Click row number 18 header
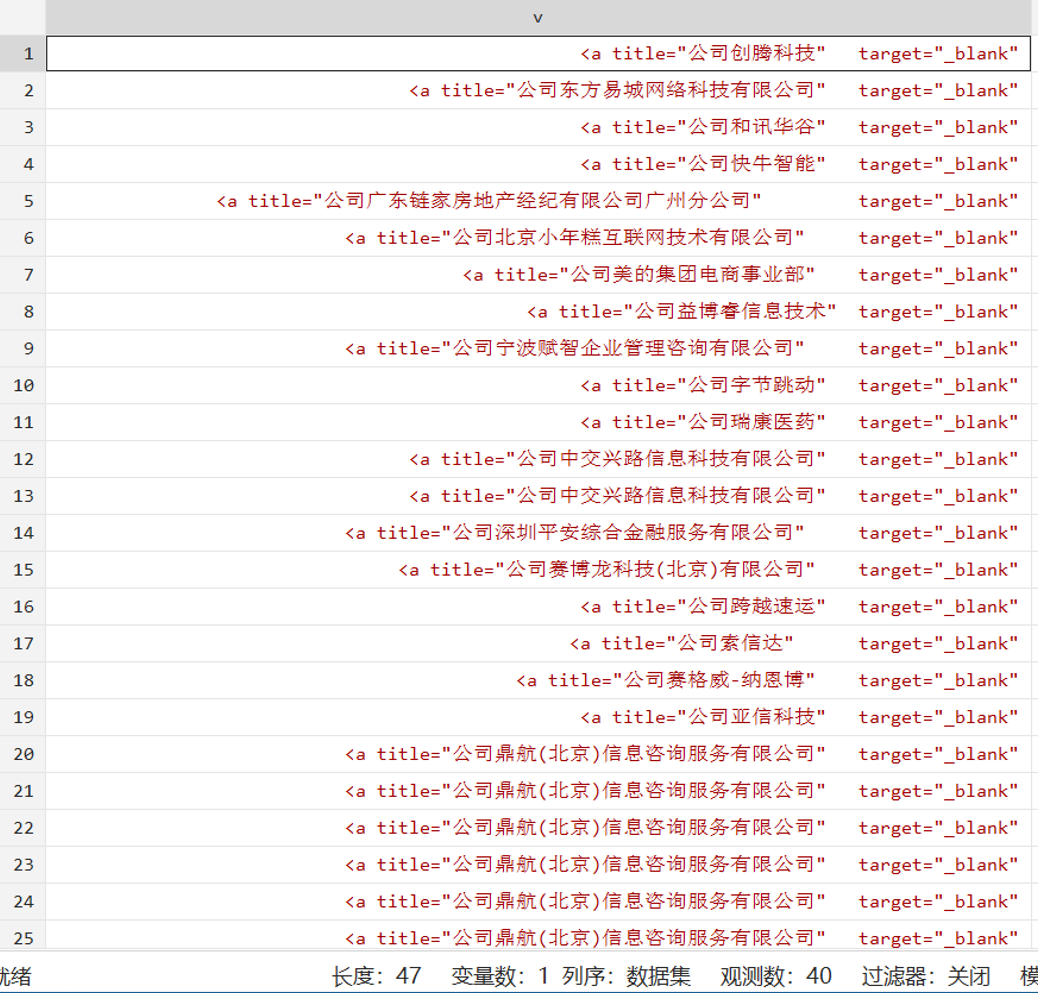1038x993 pixels. (23, 680)
